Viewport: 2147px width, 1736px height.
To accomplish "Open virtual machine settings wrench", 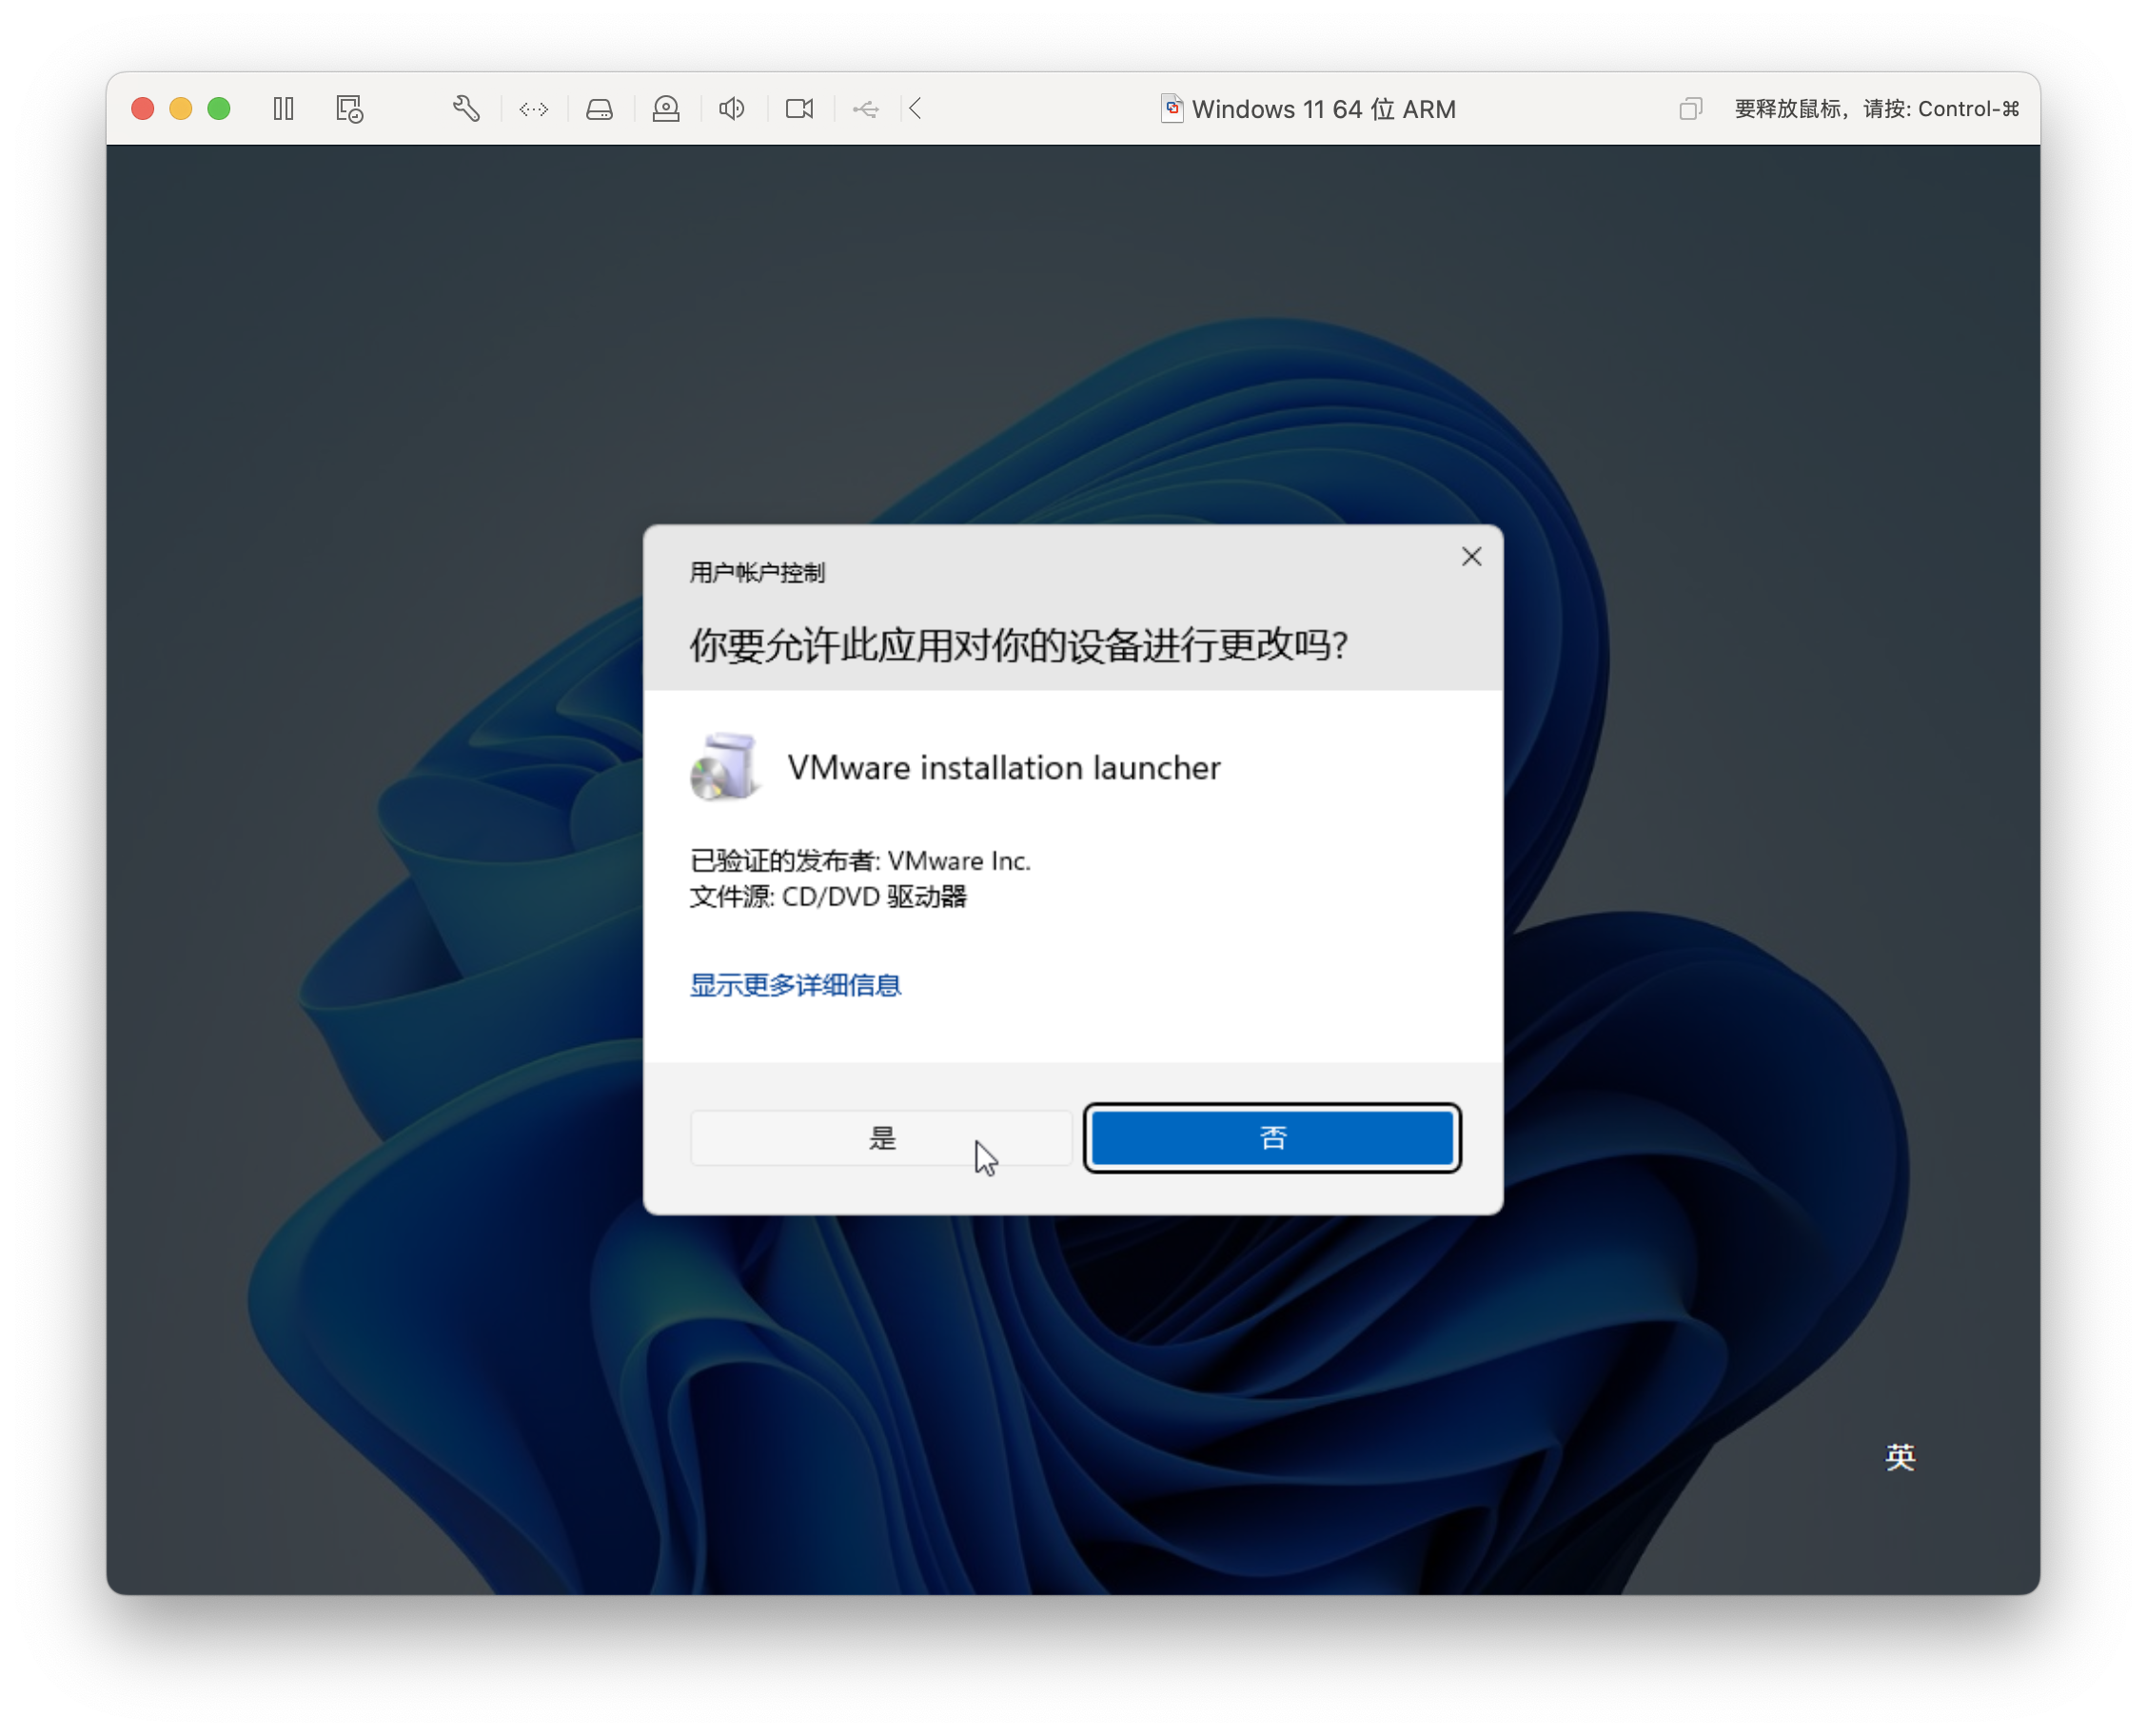I will click(x=466, y=109).
